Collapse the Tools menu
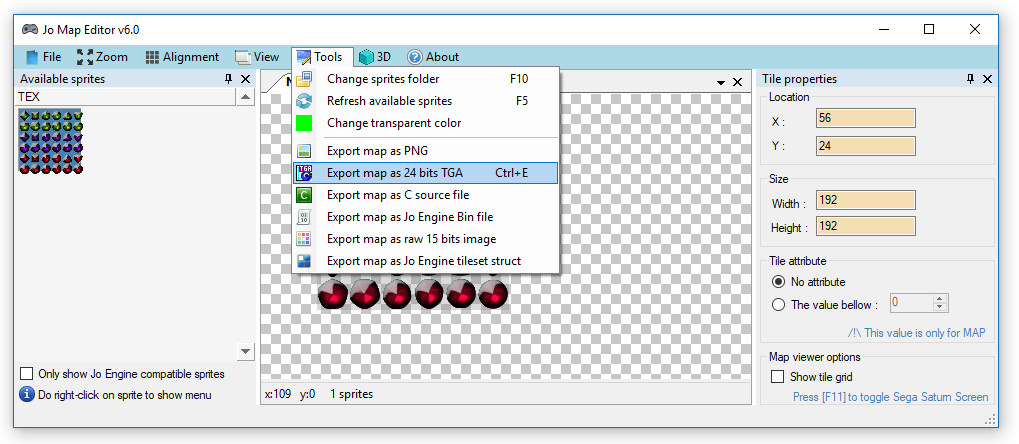This screenshot has width=1019, height=444. (322, 57)
